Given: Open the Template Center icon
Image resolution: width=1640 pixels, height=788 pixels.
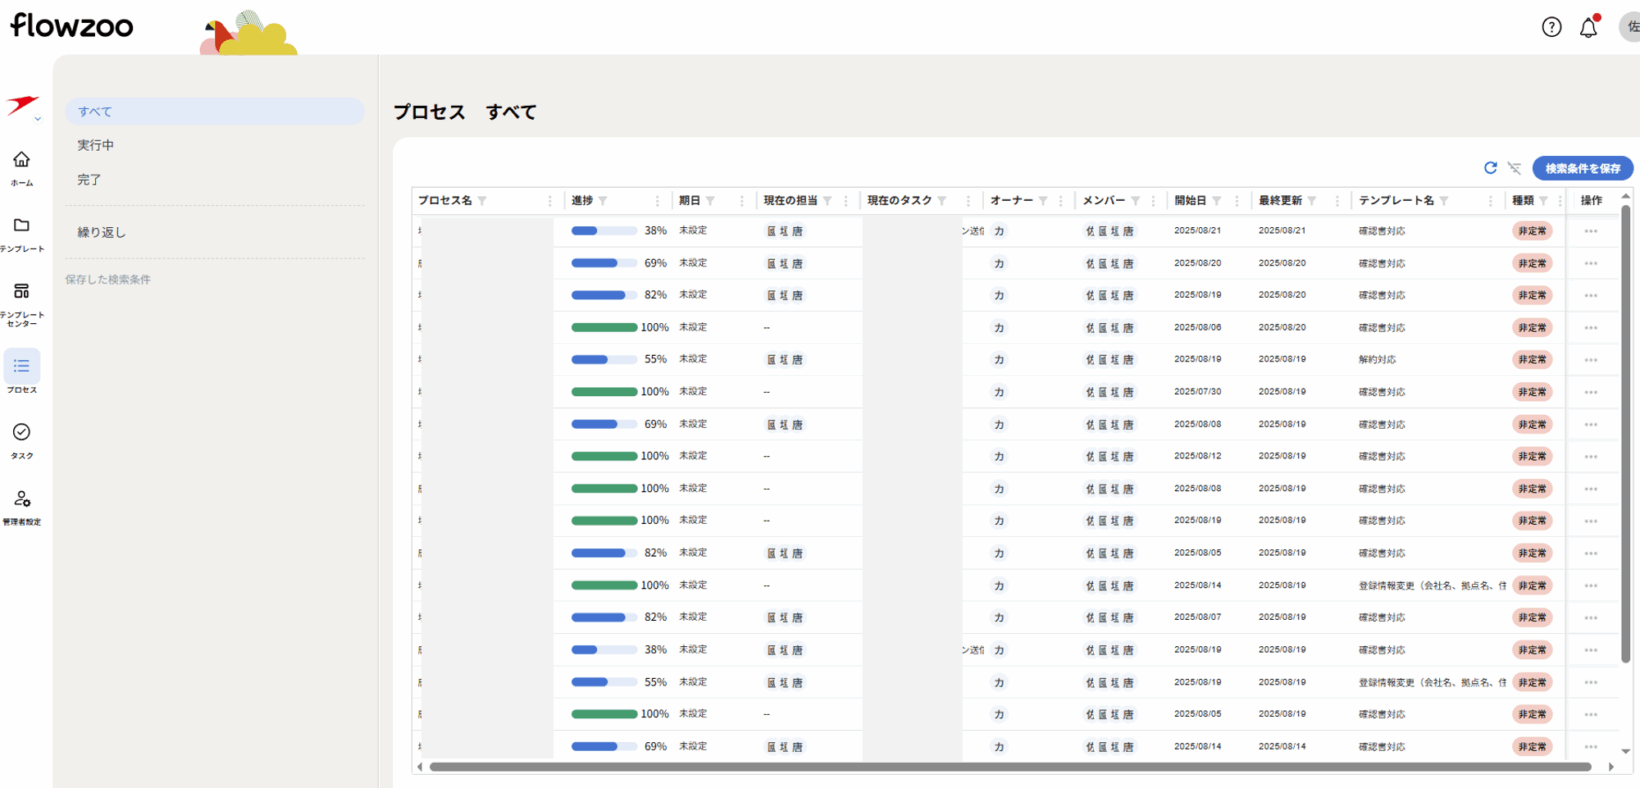Looking at the screenshot, I should click(21, 300).
